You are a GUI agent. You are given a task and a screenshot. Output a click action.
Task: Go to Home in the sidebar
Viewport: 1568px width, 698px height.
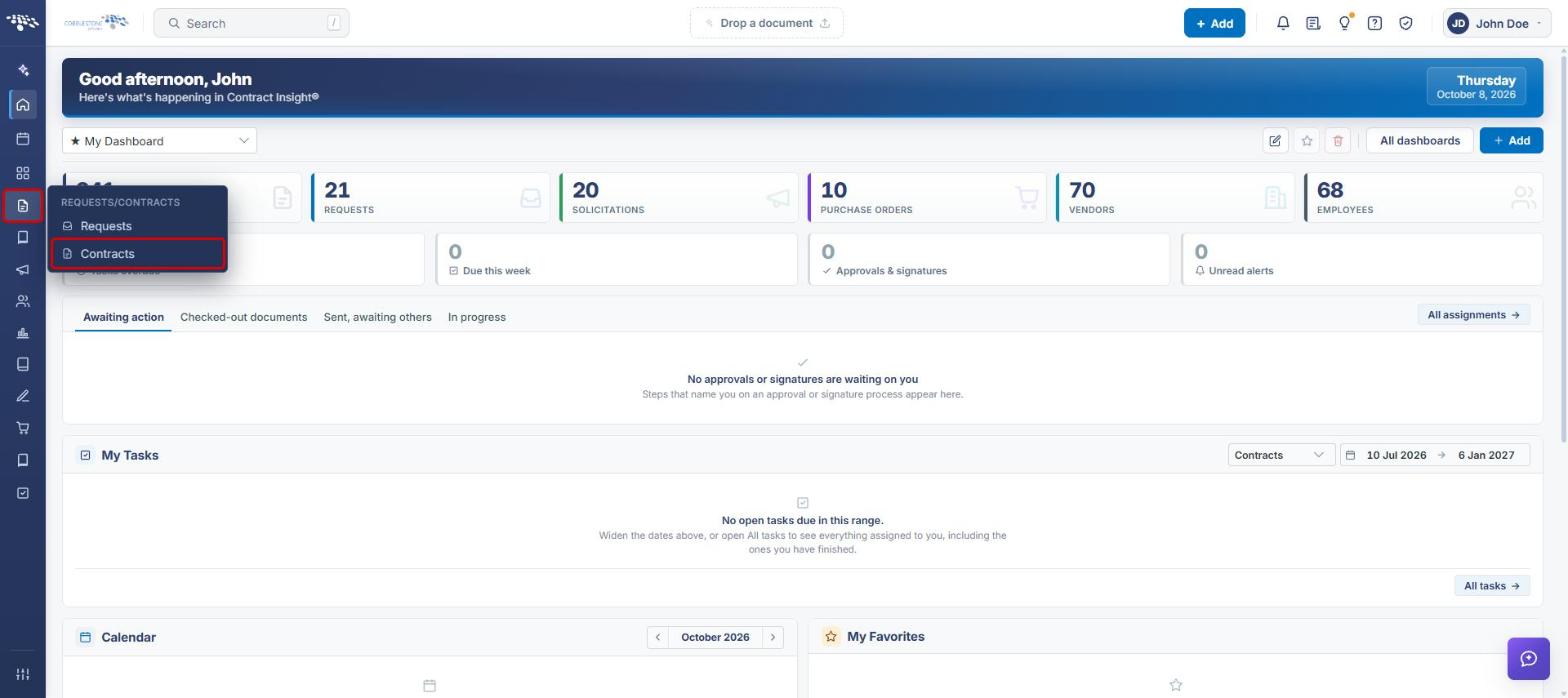point(23,104)
